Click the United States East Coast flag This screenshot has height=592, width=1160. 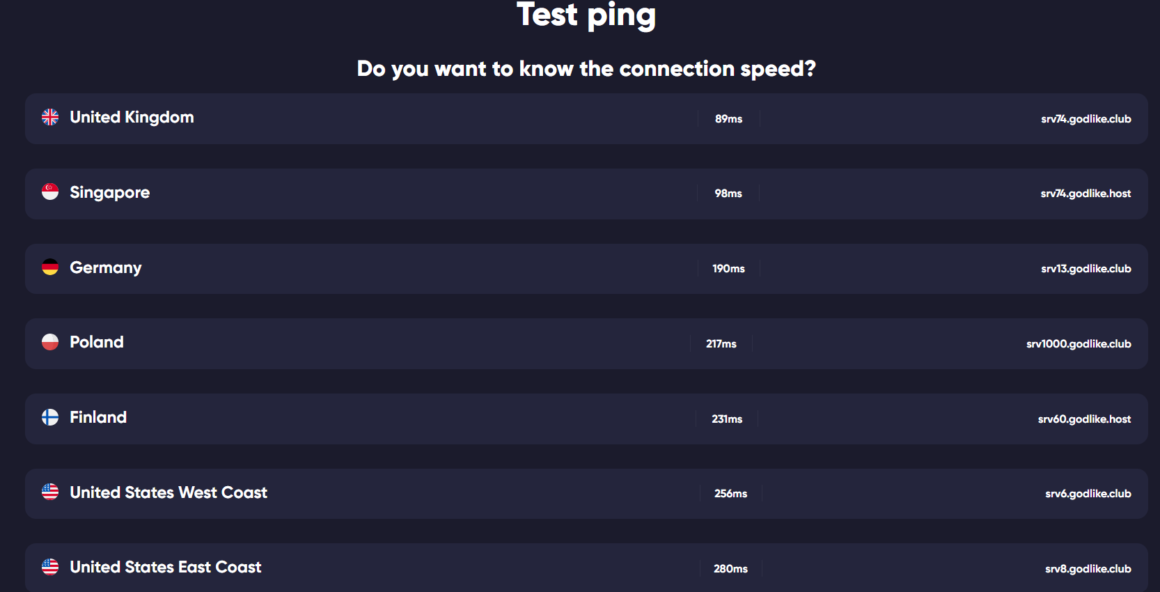[x=50, y=567]
